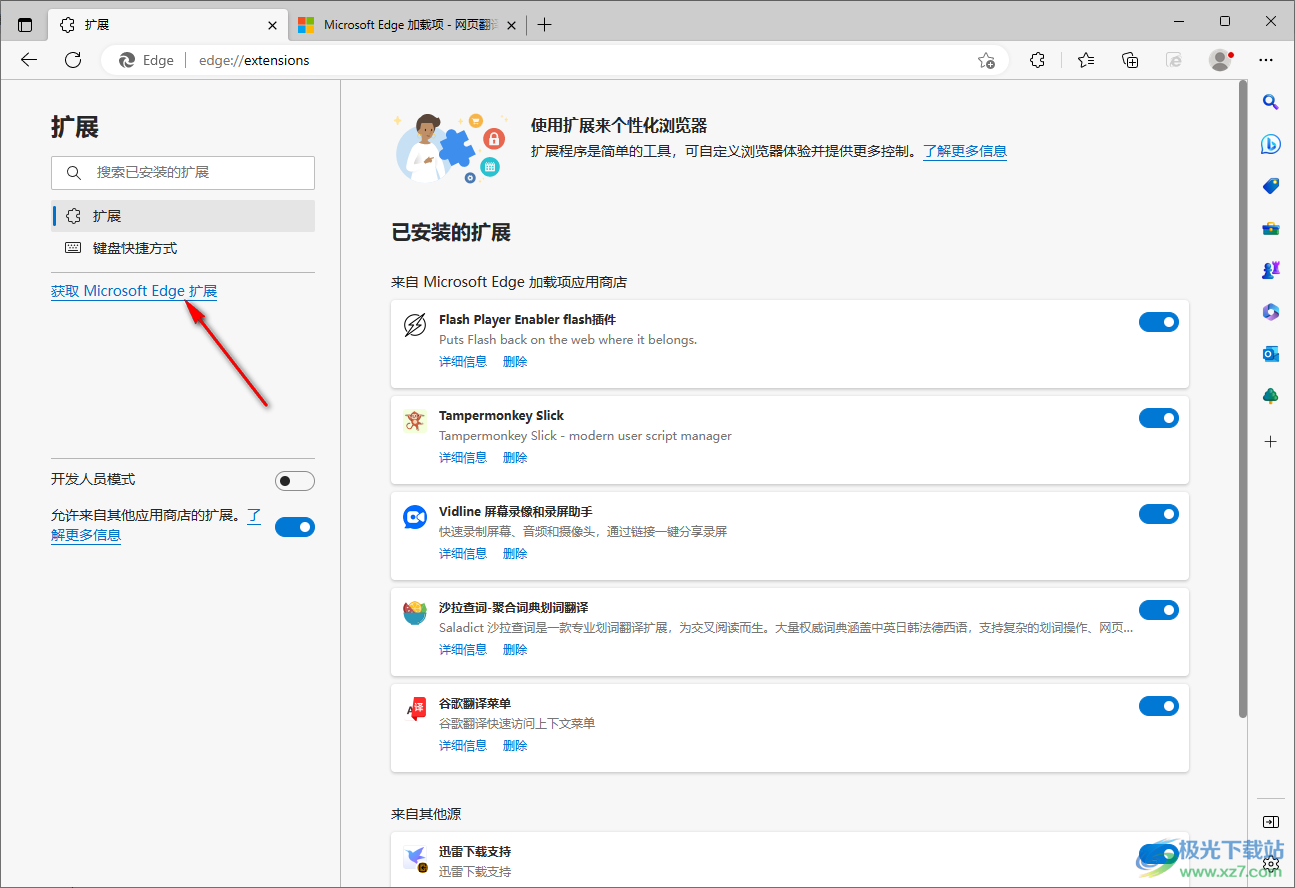
Task: Click the 搜索已安装的扩展 search field
Action: click(x=183, y=172)
